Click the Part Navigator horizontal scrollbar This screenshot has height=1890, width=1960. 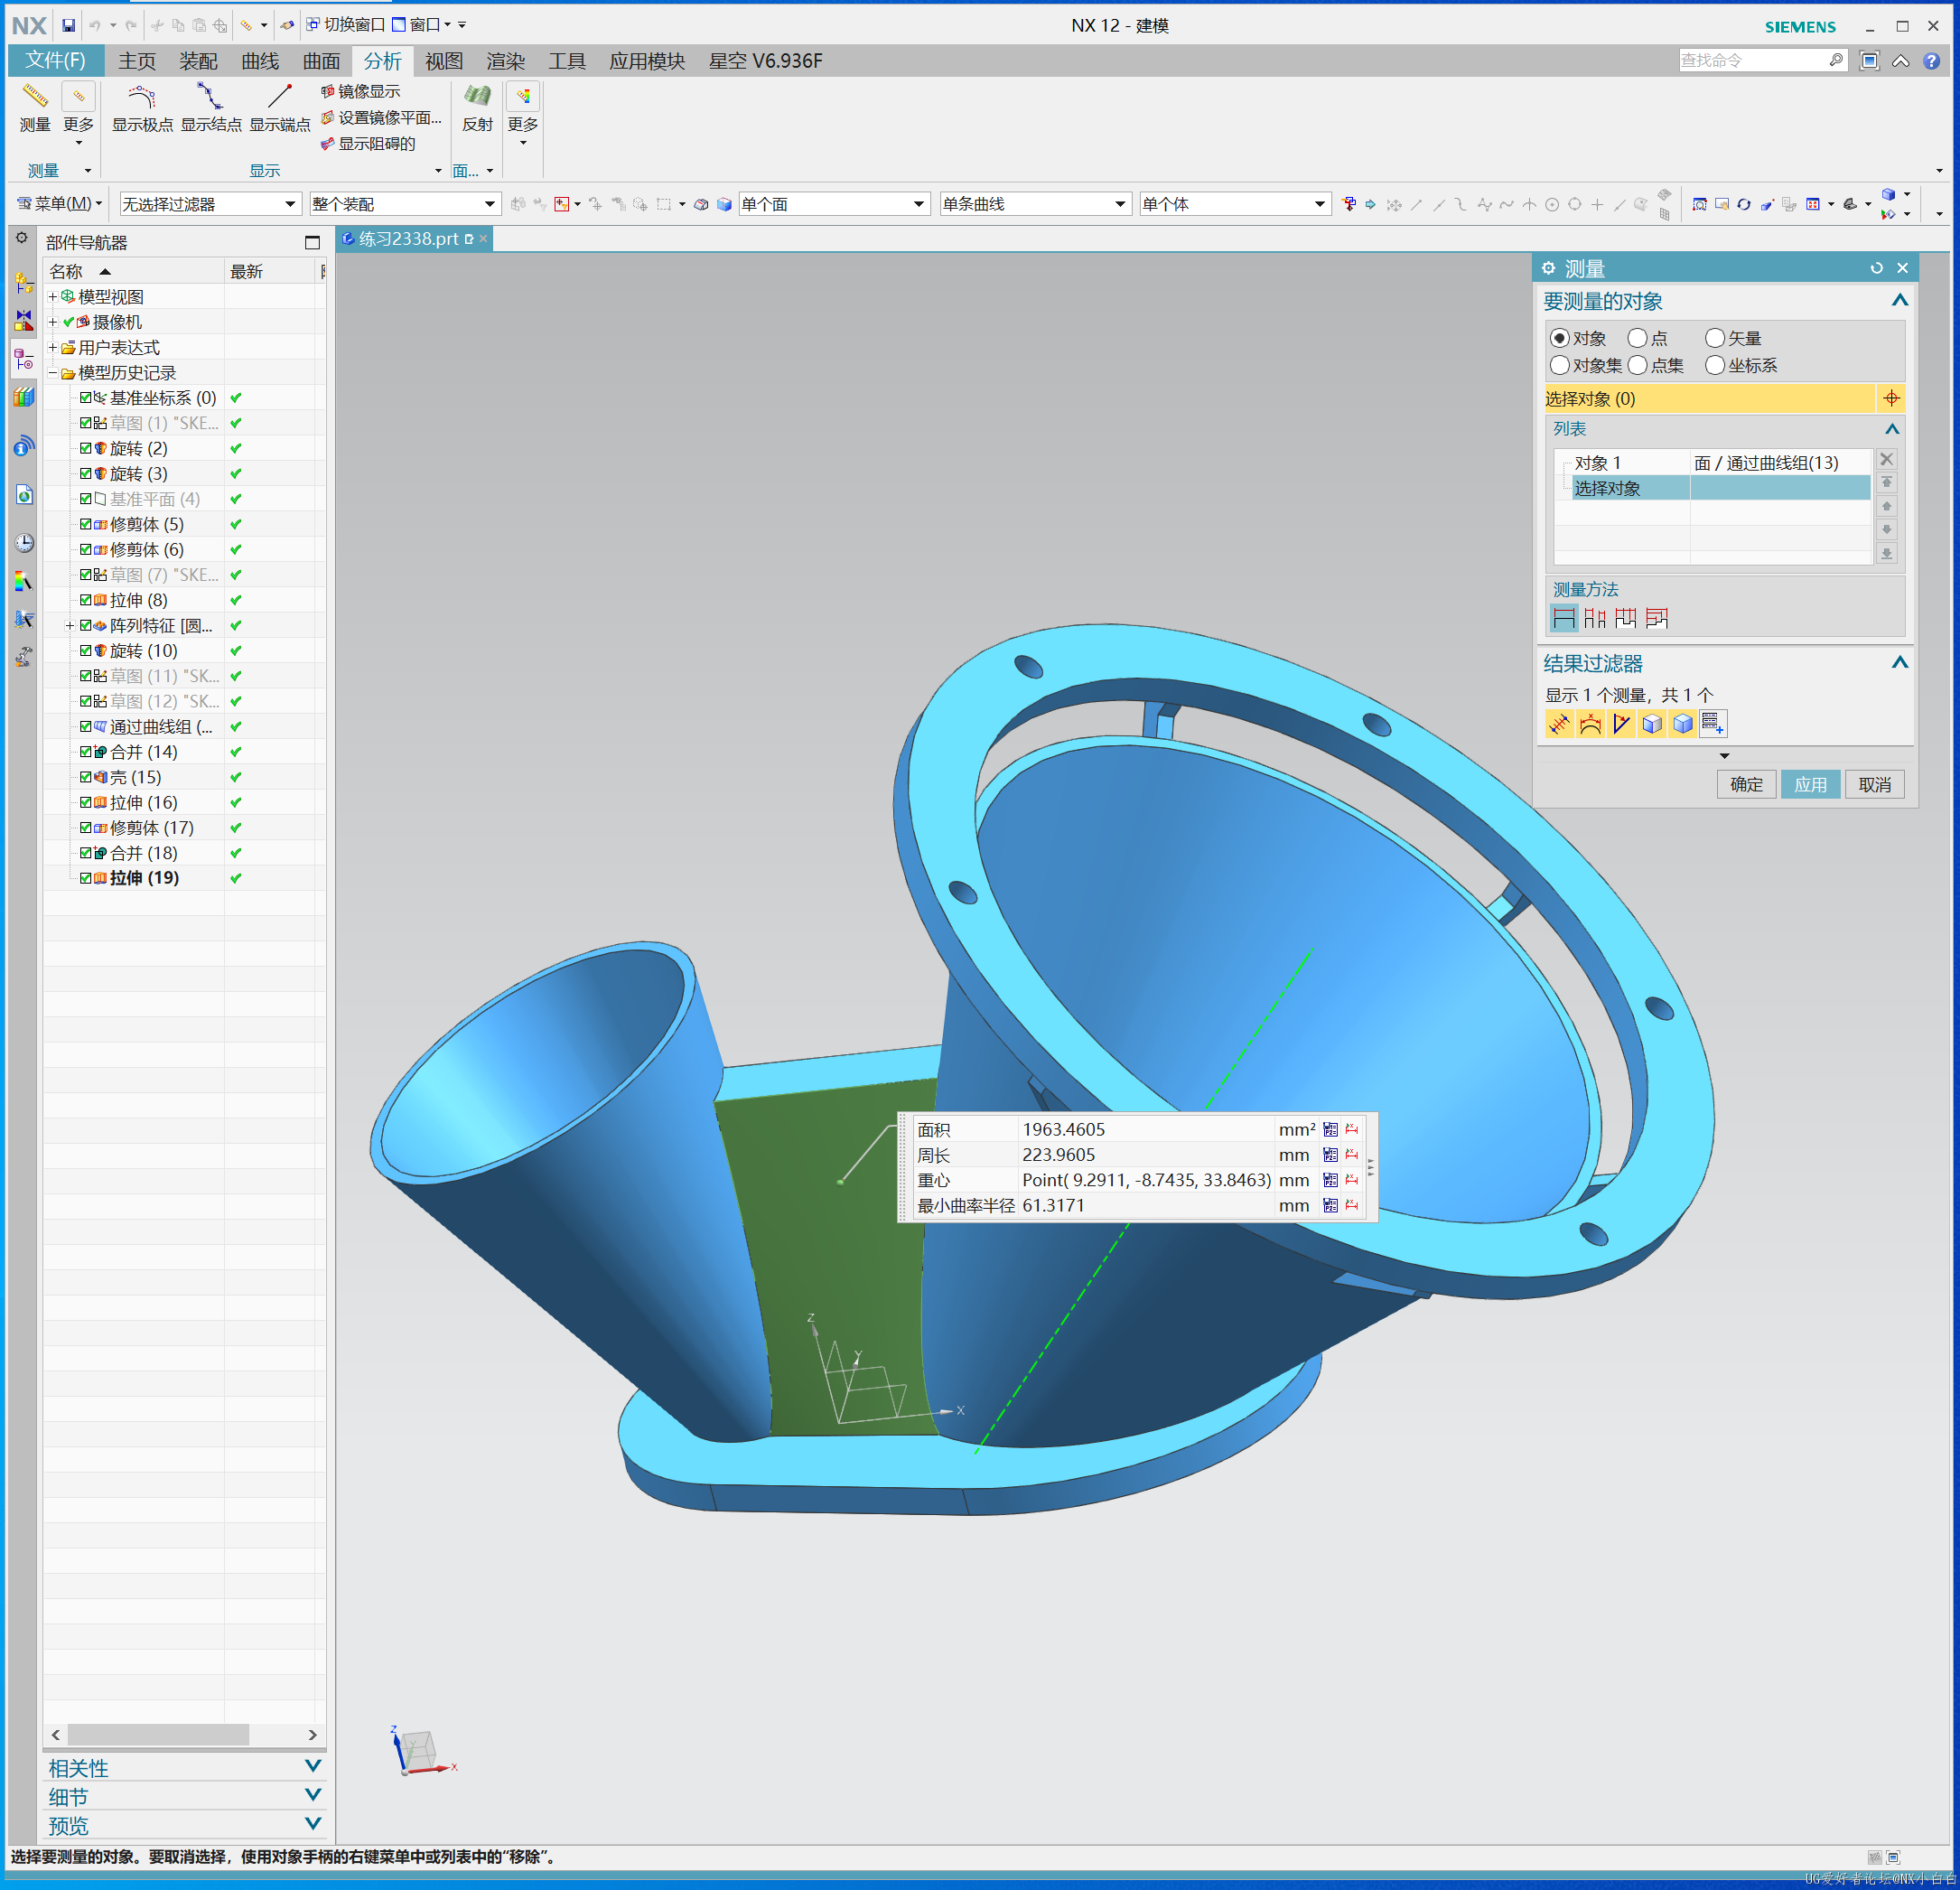[x=158, y=1734]
